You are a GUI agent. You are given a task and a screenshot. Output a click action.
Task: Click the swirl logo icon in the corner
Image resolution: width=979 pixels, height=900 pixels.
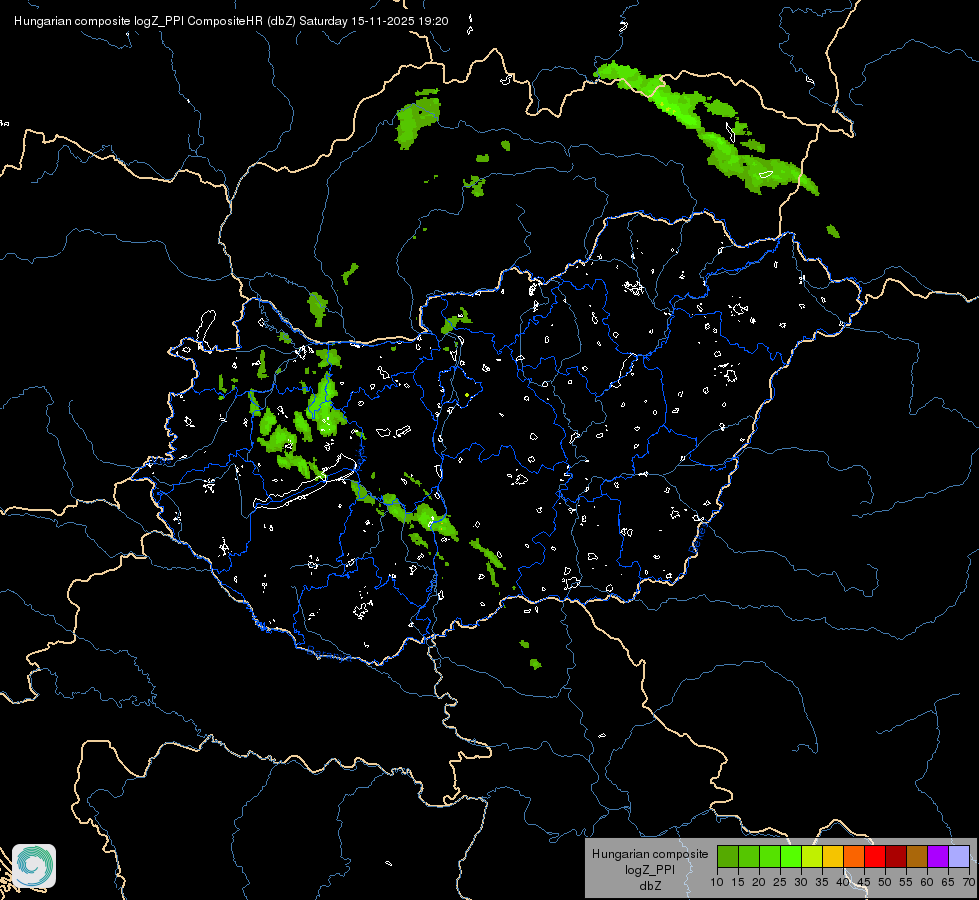(x=34, y=866)
